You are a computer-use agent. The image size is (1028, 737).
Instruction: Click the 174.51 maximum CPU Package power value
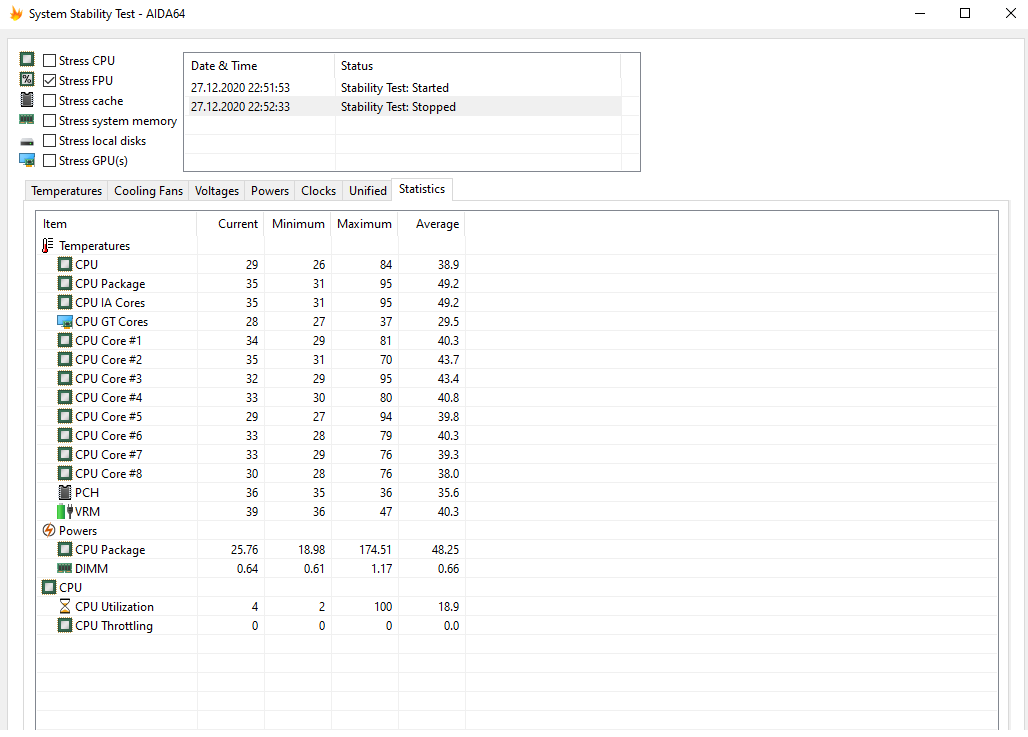(x=375, y=549)
